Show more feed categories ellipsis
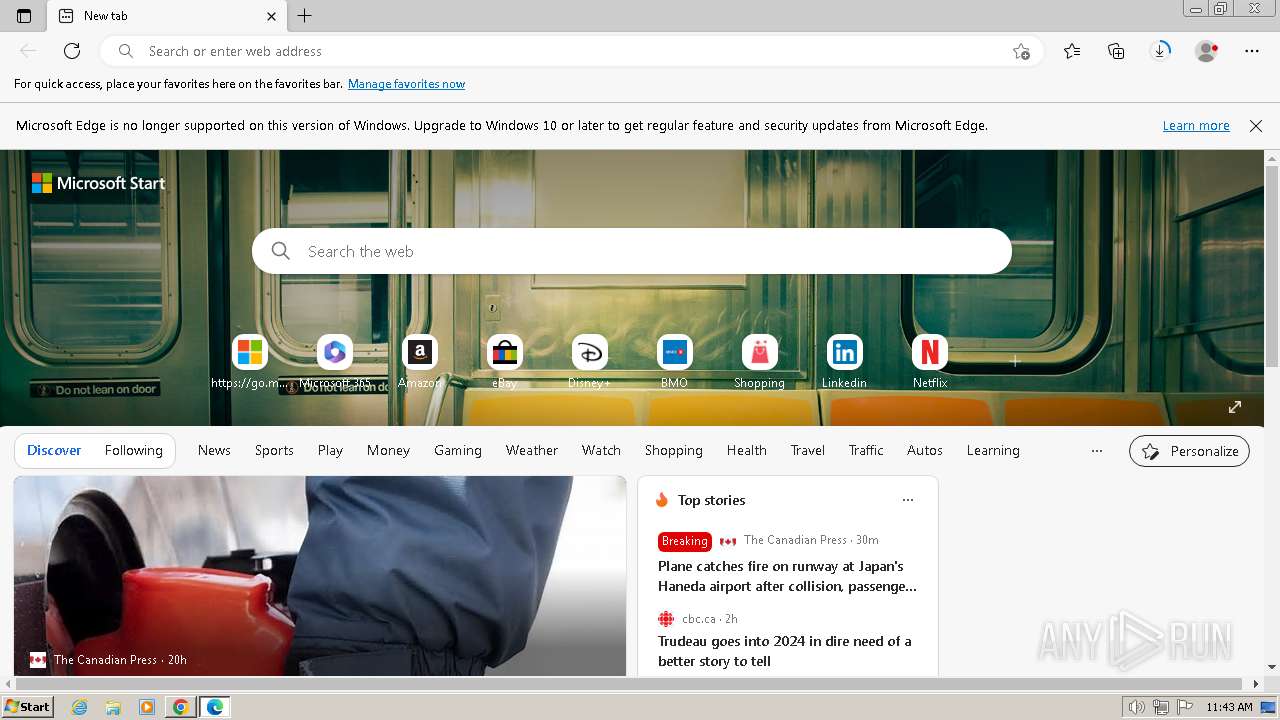 click(1097, 451)
